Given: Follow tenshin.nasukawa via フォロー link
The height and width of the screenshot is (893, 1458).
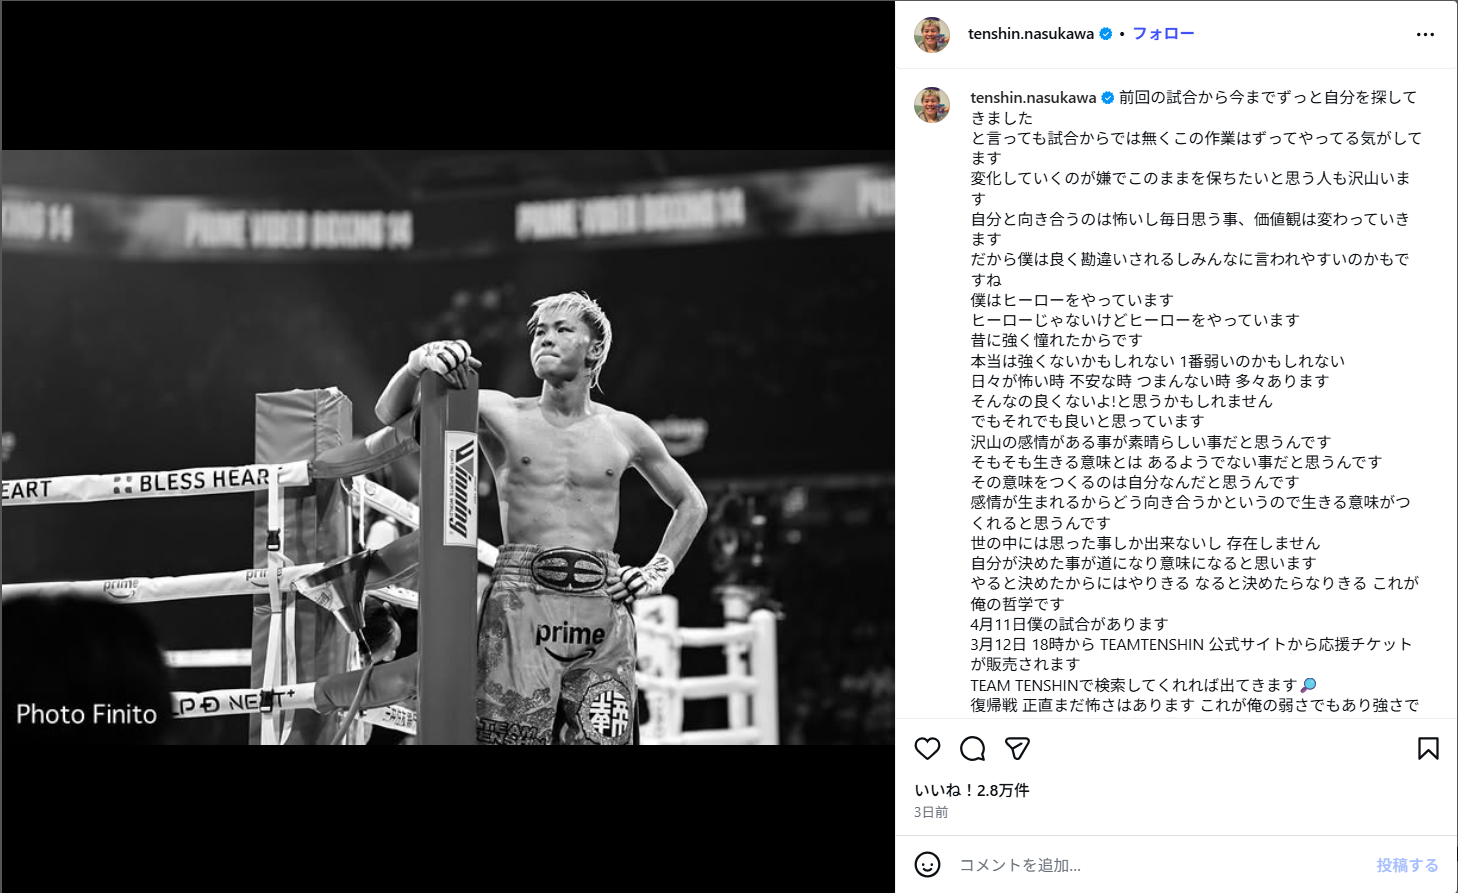Looking at the screenshot, I should coord(1163,34).
